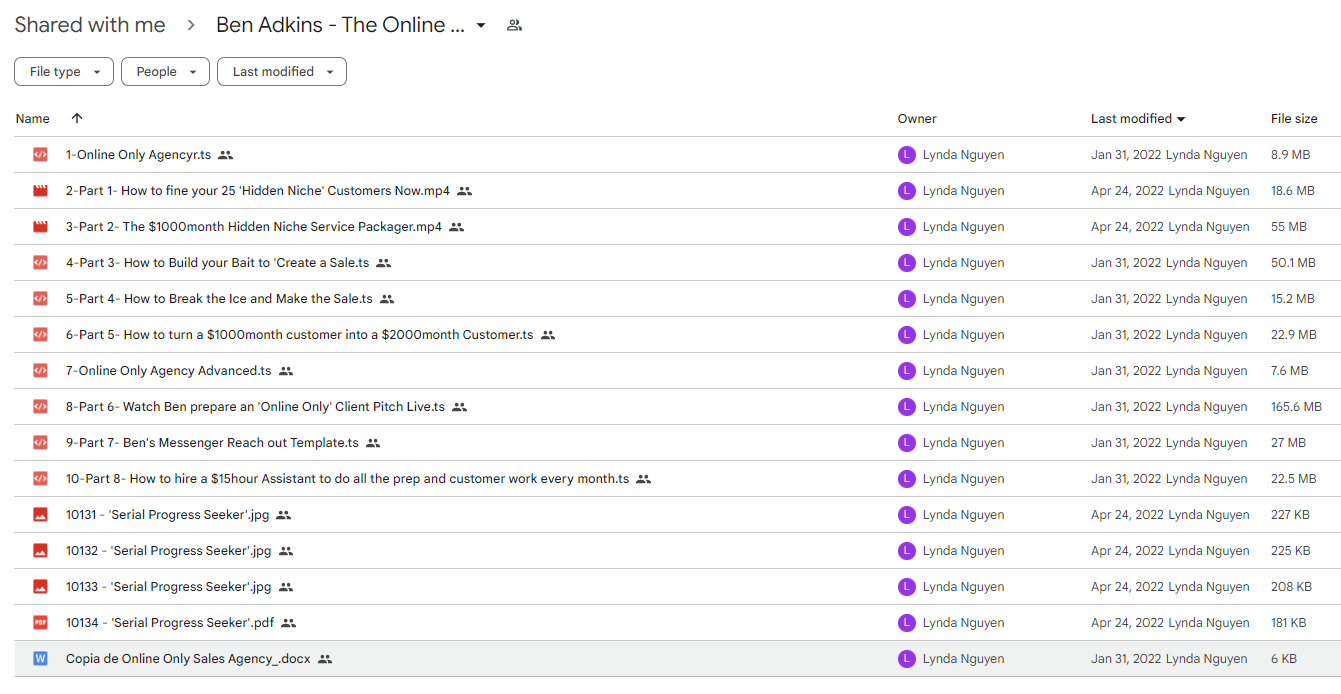Select 4-Part 3 How to Build your Bait file
The width and height of the screenshot is (1341, 694).
point(217,263)
